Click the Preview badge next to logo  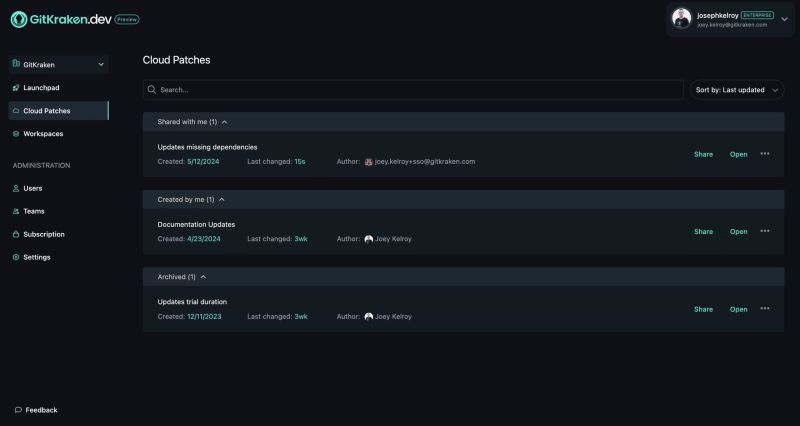[x=127, y=19]
